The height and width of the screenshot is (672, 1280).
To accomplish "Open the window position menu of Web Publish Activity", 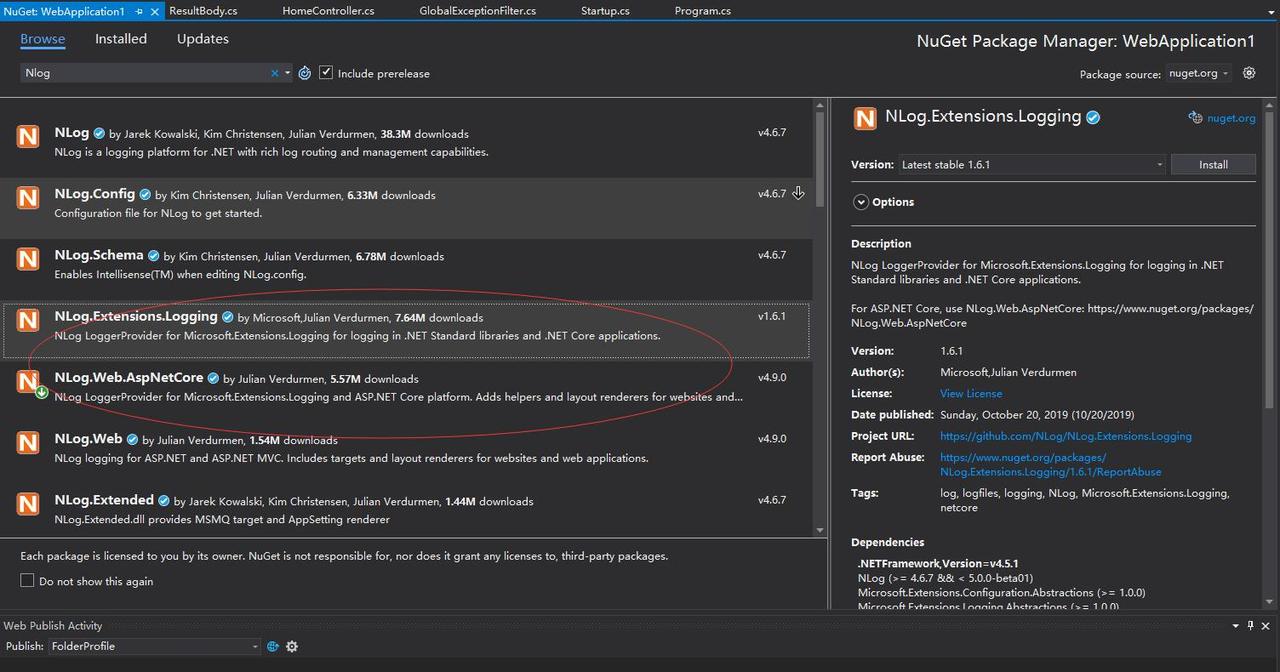I will 1234,626.
